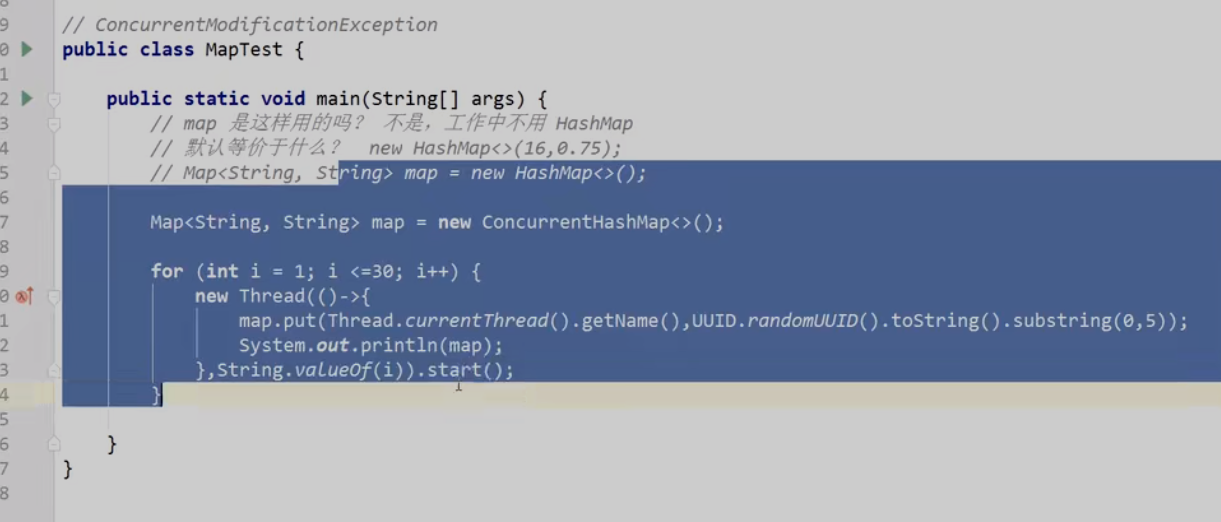Click fold end marker at main's closing brace

pyautogui.click(x=54, y=444)
